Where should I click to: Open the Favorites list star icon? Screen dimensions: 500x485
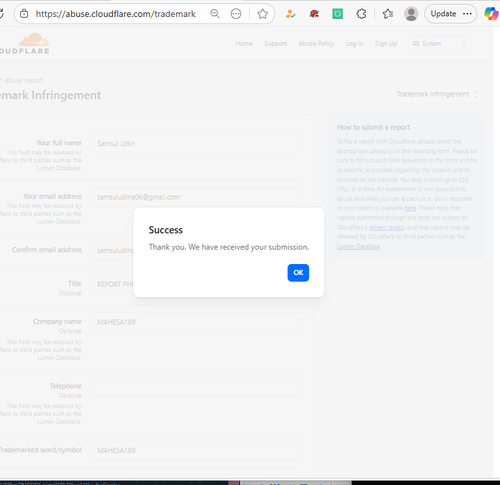(388, 14)
